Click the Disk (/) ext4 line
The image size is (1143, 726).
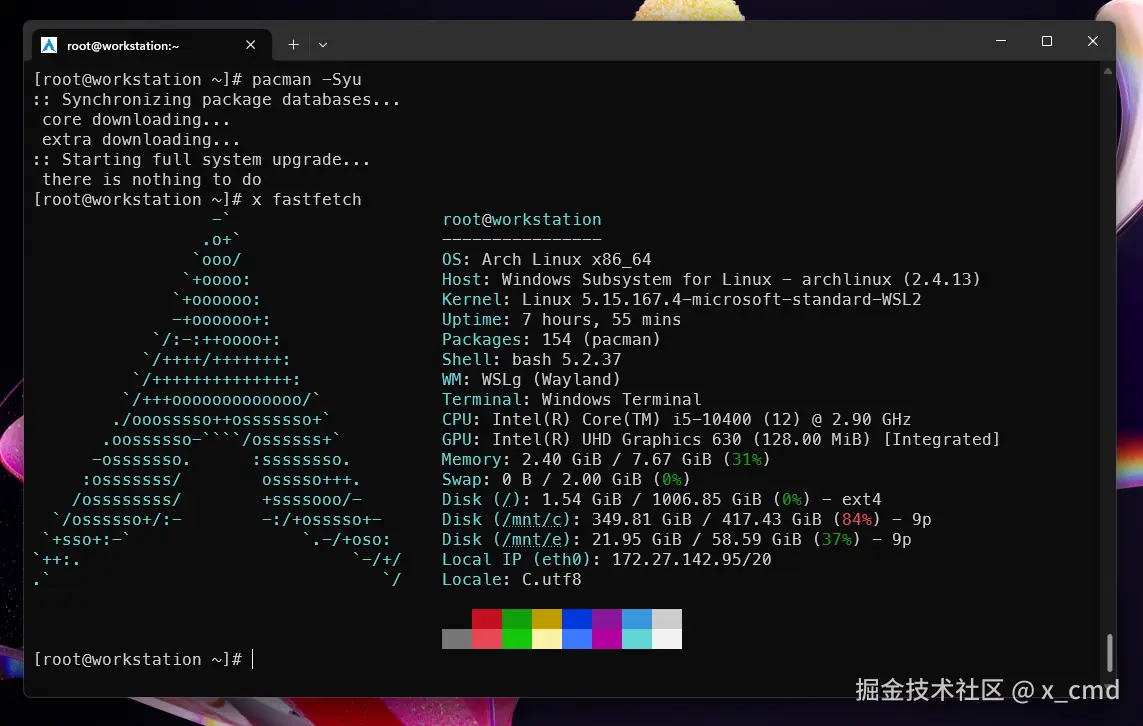coord(661,500)
